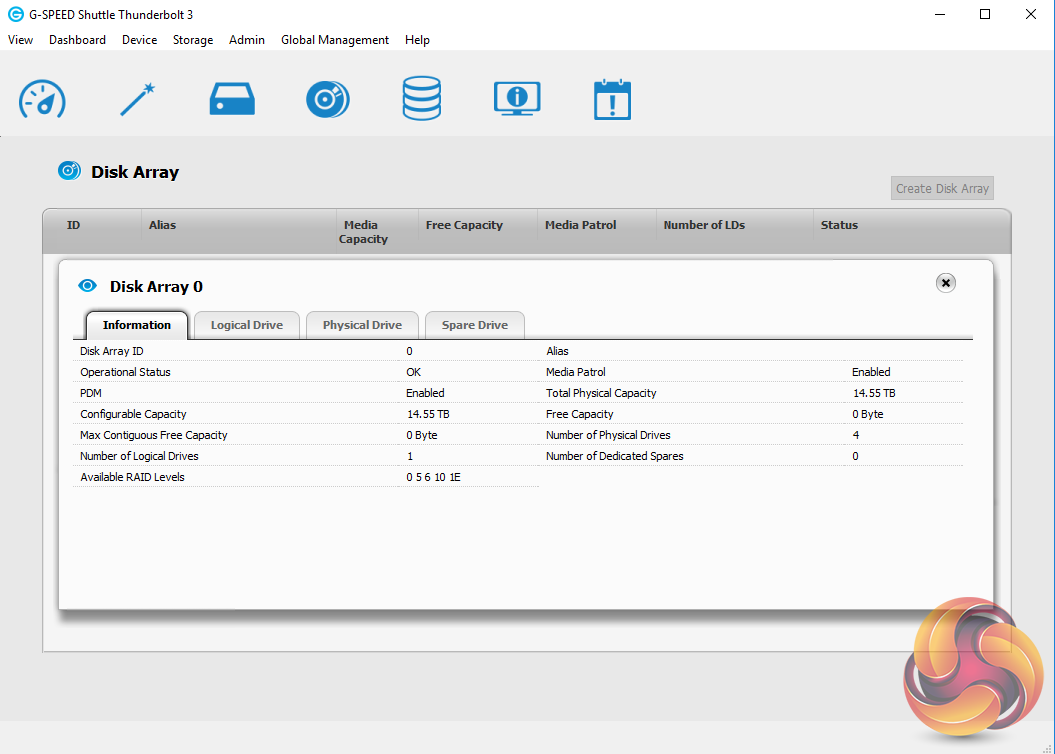Launch the setup wizard wand icon
1055x754 pixels.
(137, 99)
